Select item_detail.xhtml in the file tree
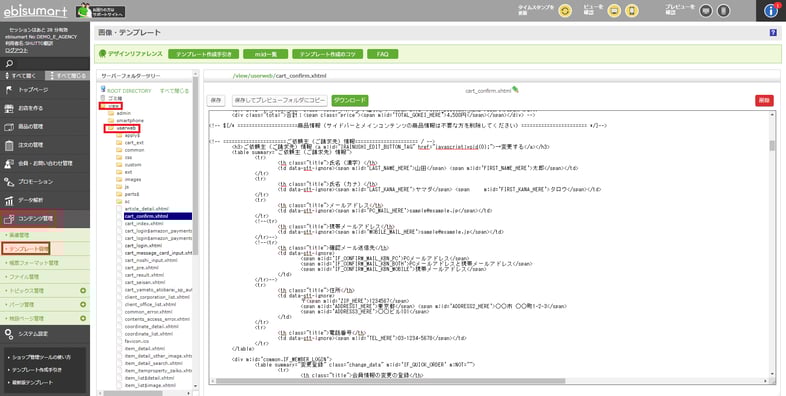Viewport: 786px width, 396px height. point(144,348)
